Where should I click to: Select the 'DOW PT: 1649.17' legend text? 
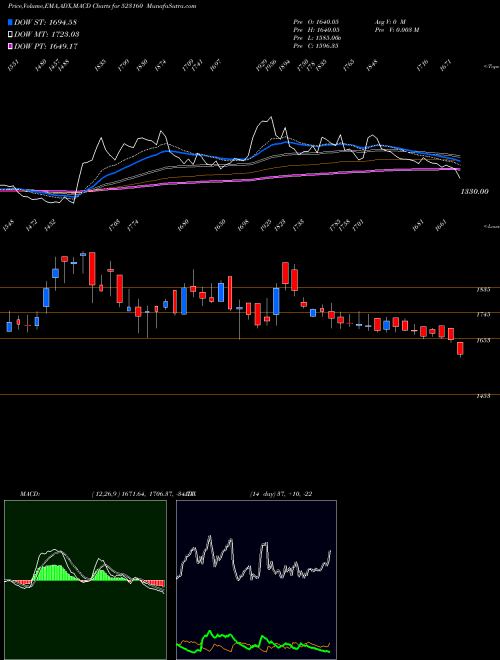point(45,46)
